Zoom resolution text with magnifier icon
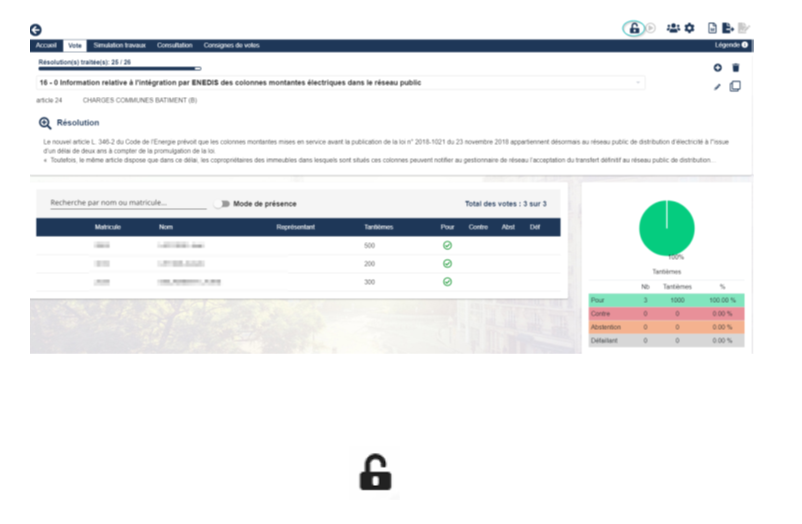 (45, 123)
